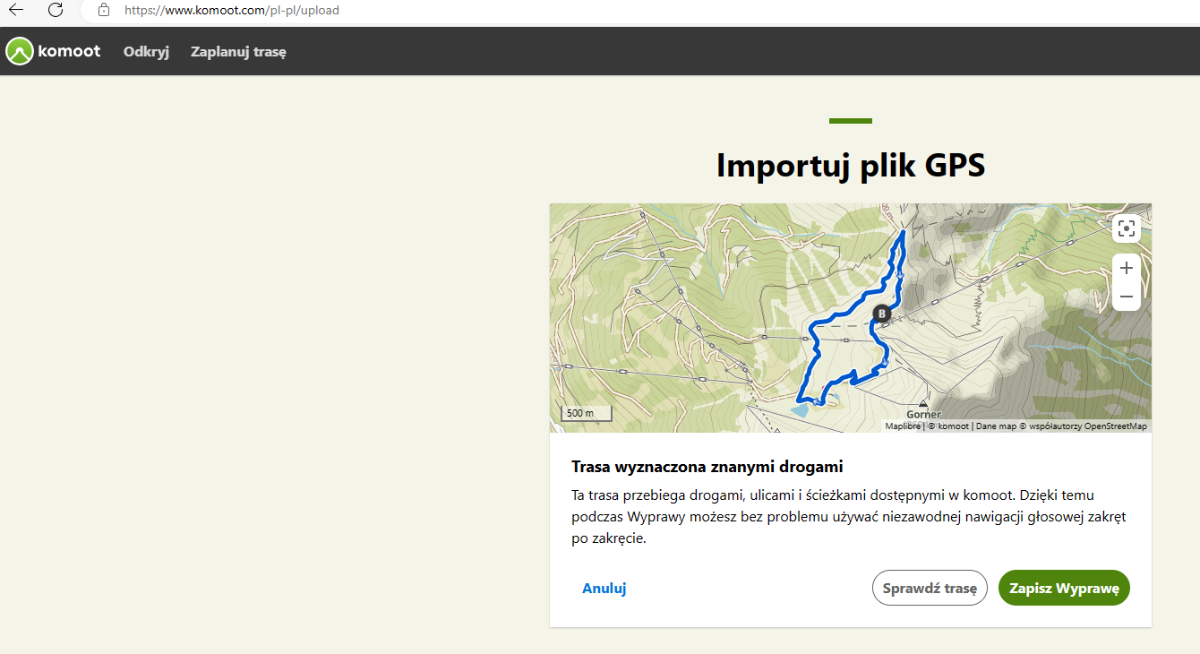Open the Maplibre attribution link
This screenshot has height=654, width=1200.
[x=902, y=426]
